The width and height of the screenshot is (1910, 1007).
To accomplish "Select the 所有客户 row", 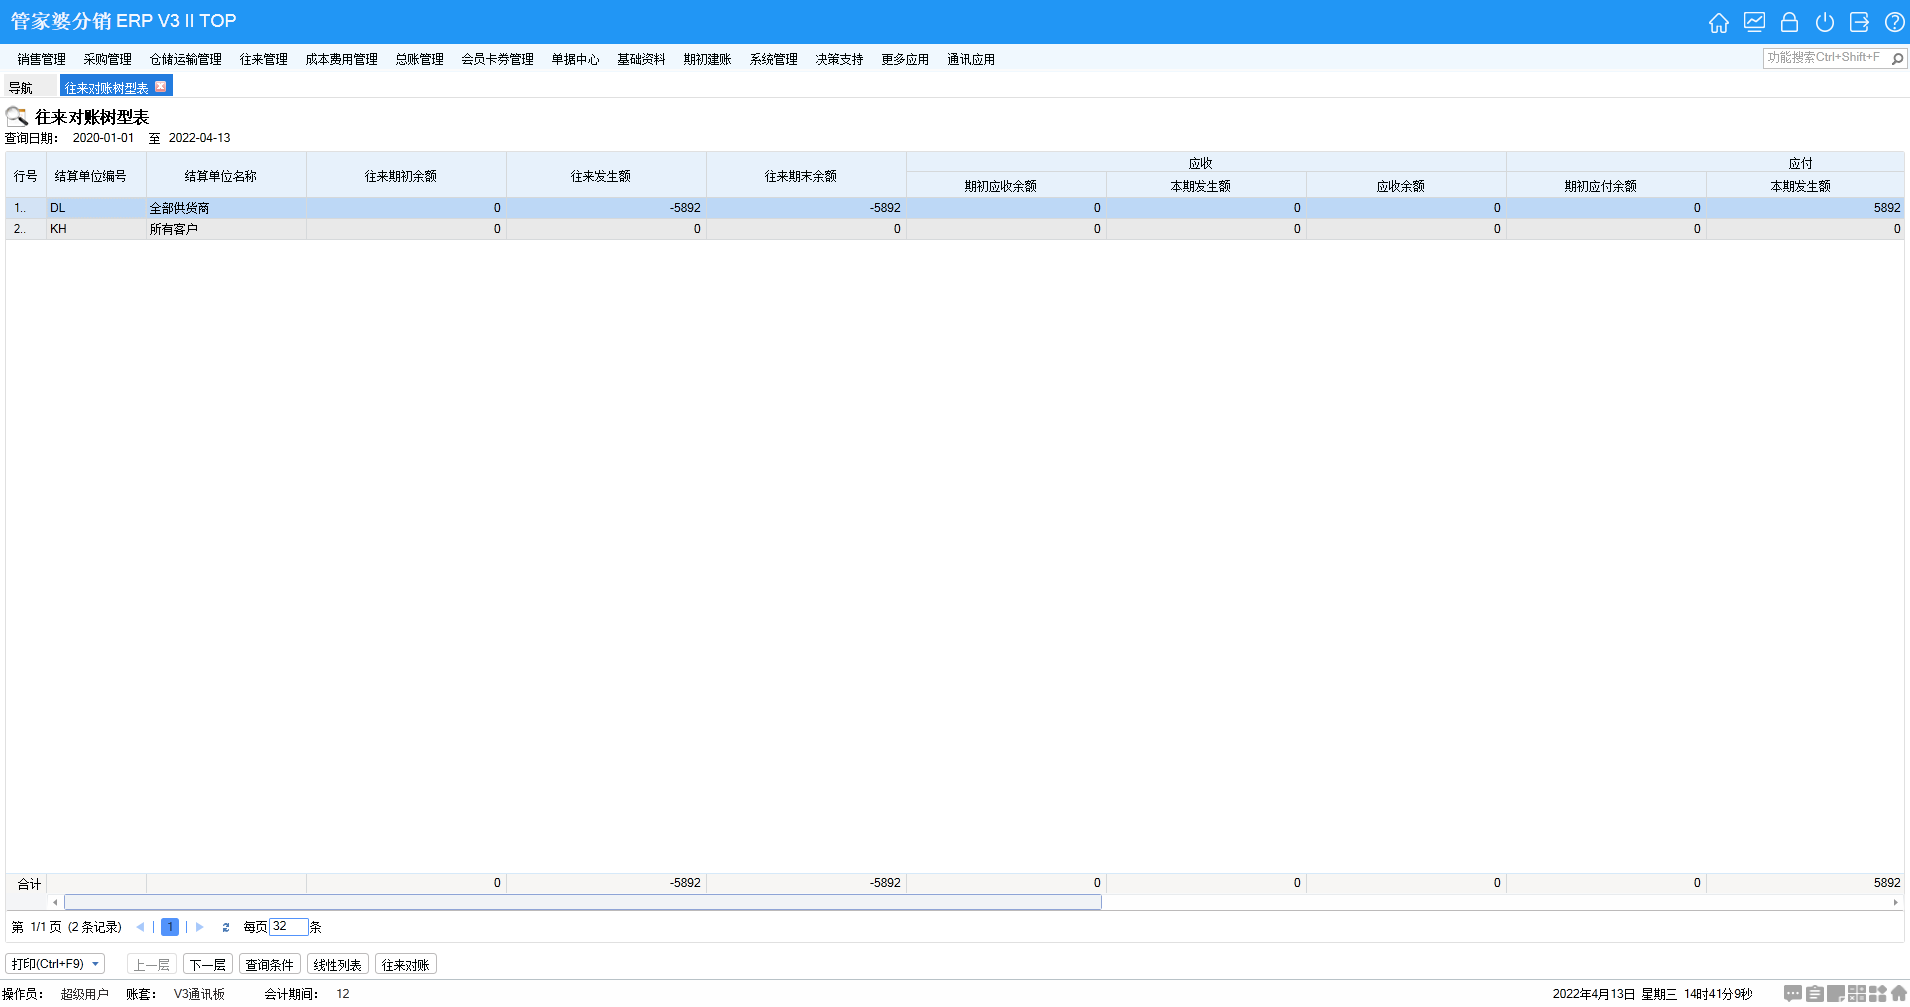I will click(x=955, y=229).
